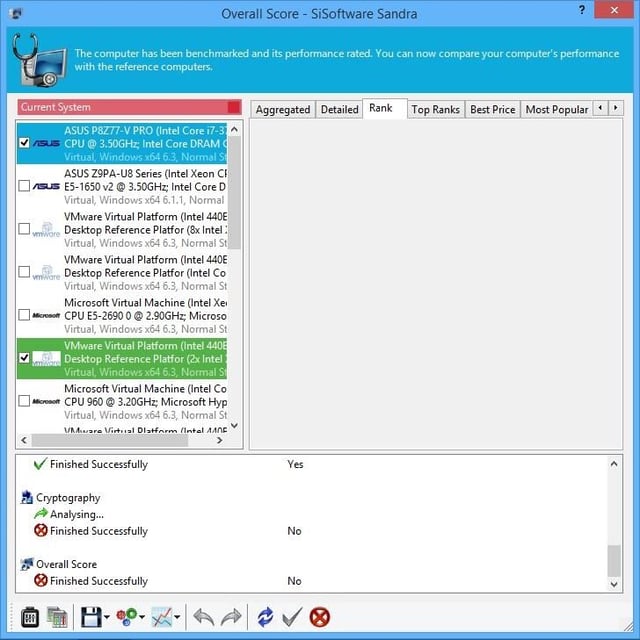Open the Most Popular tab
The width and height of the screenshot is (640, 640).
[x=557, y=109]
